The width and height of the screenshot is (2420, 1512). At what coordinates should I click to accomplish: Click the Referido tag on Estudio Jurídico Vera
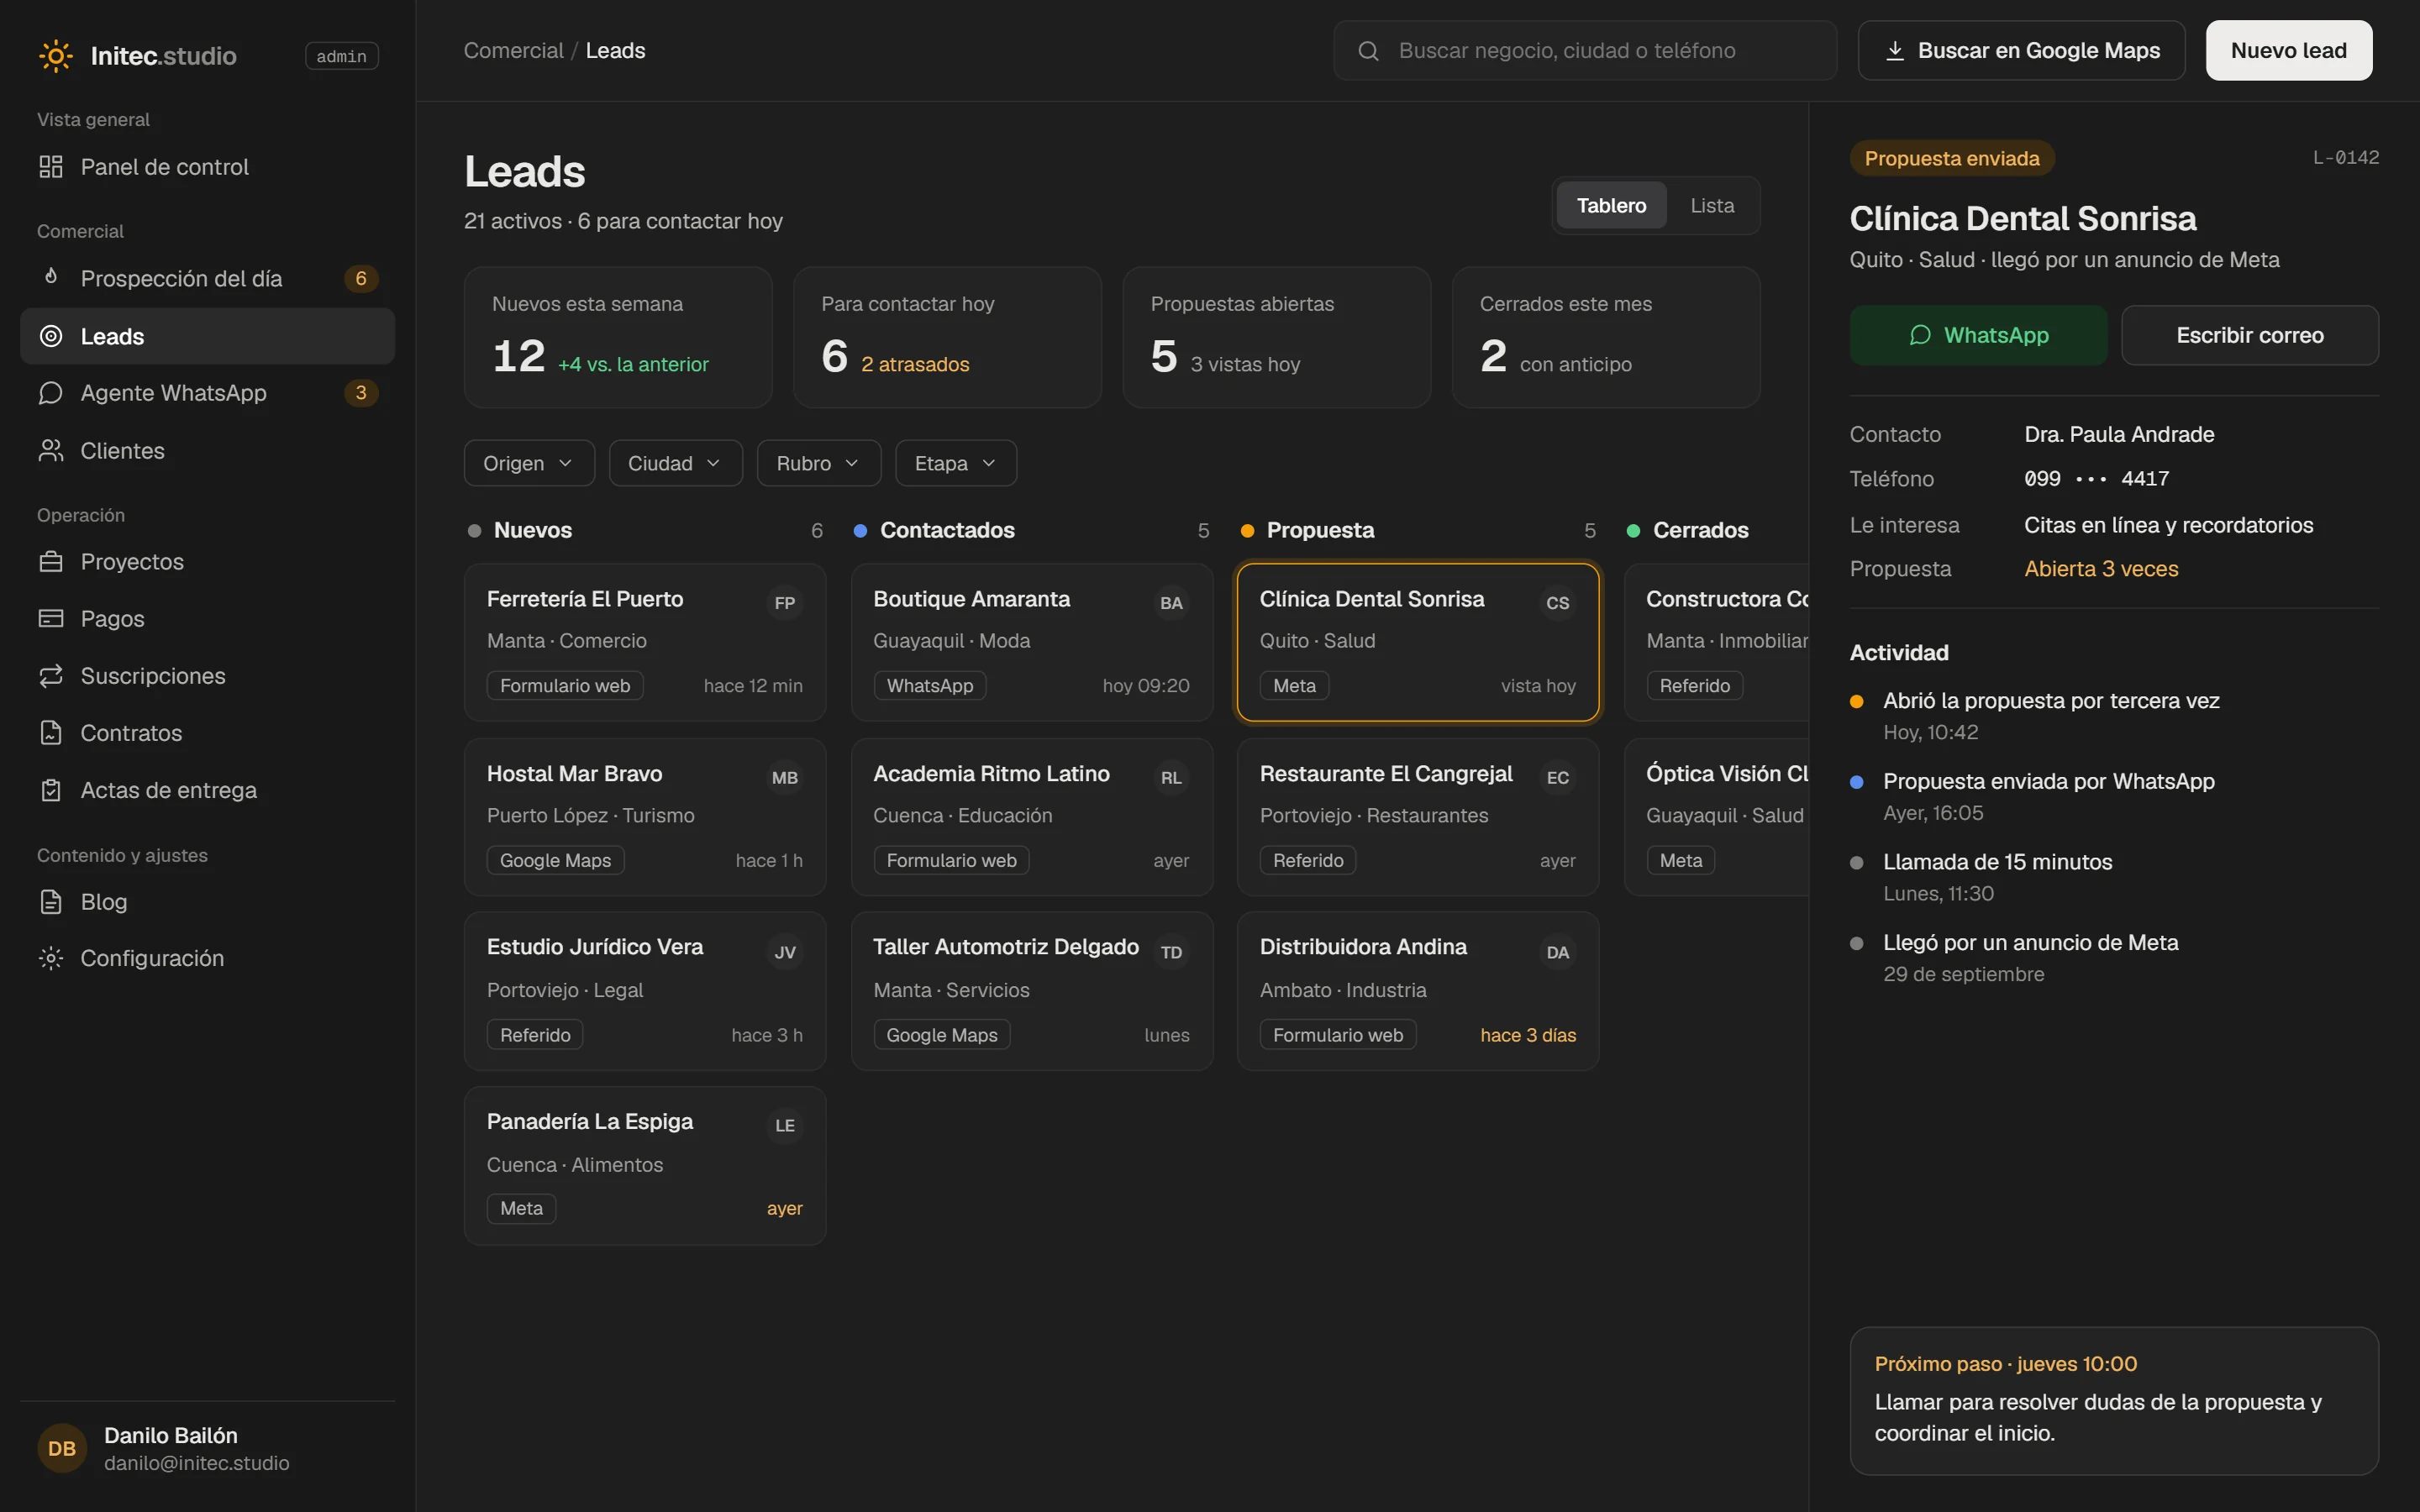pyautogui.click(x=535, y=1035)
